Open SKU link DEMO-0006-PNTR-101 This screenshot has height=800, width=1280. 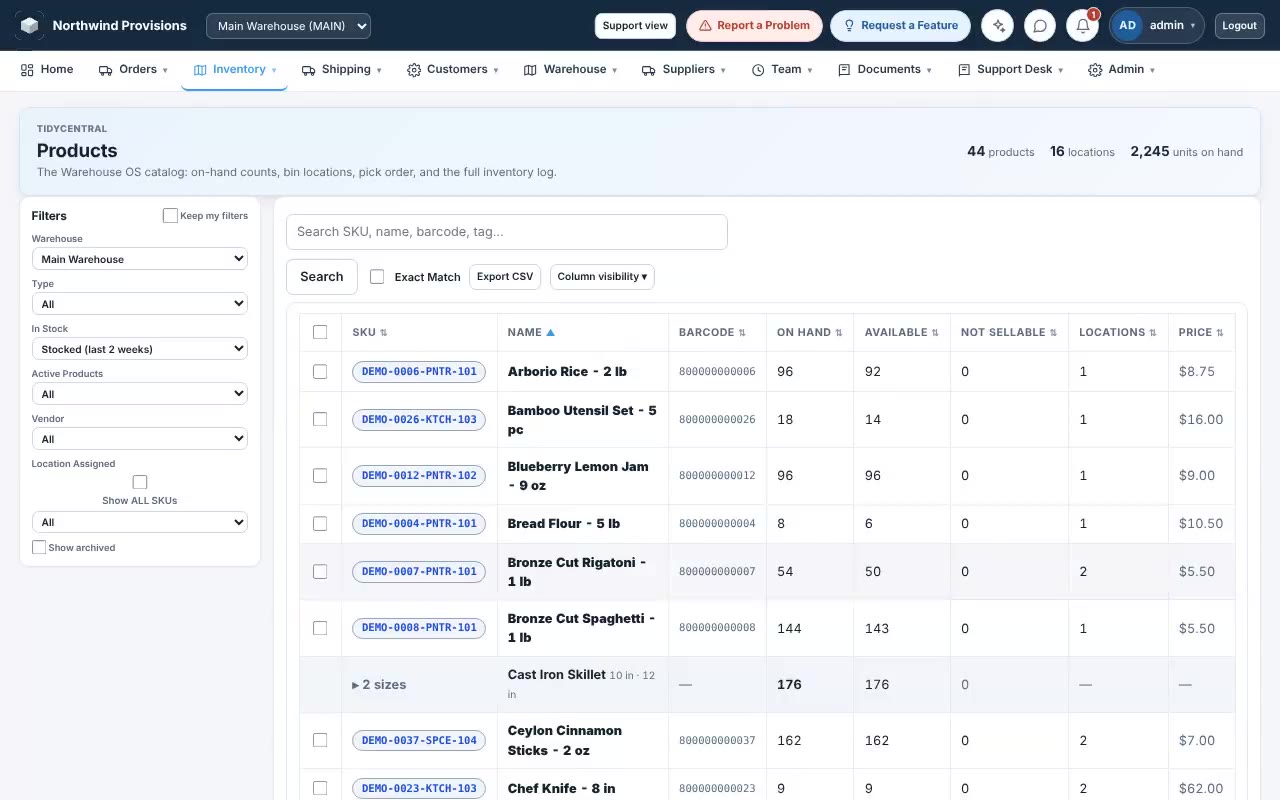419,371
